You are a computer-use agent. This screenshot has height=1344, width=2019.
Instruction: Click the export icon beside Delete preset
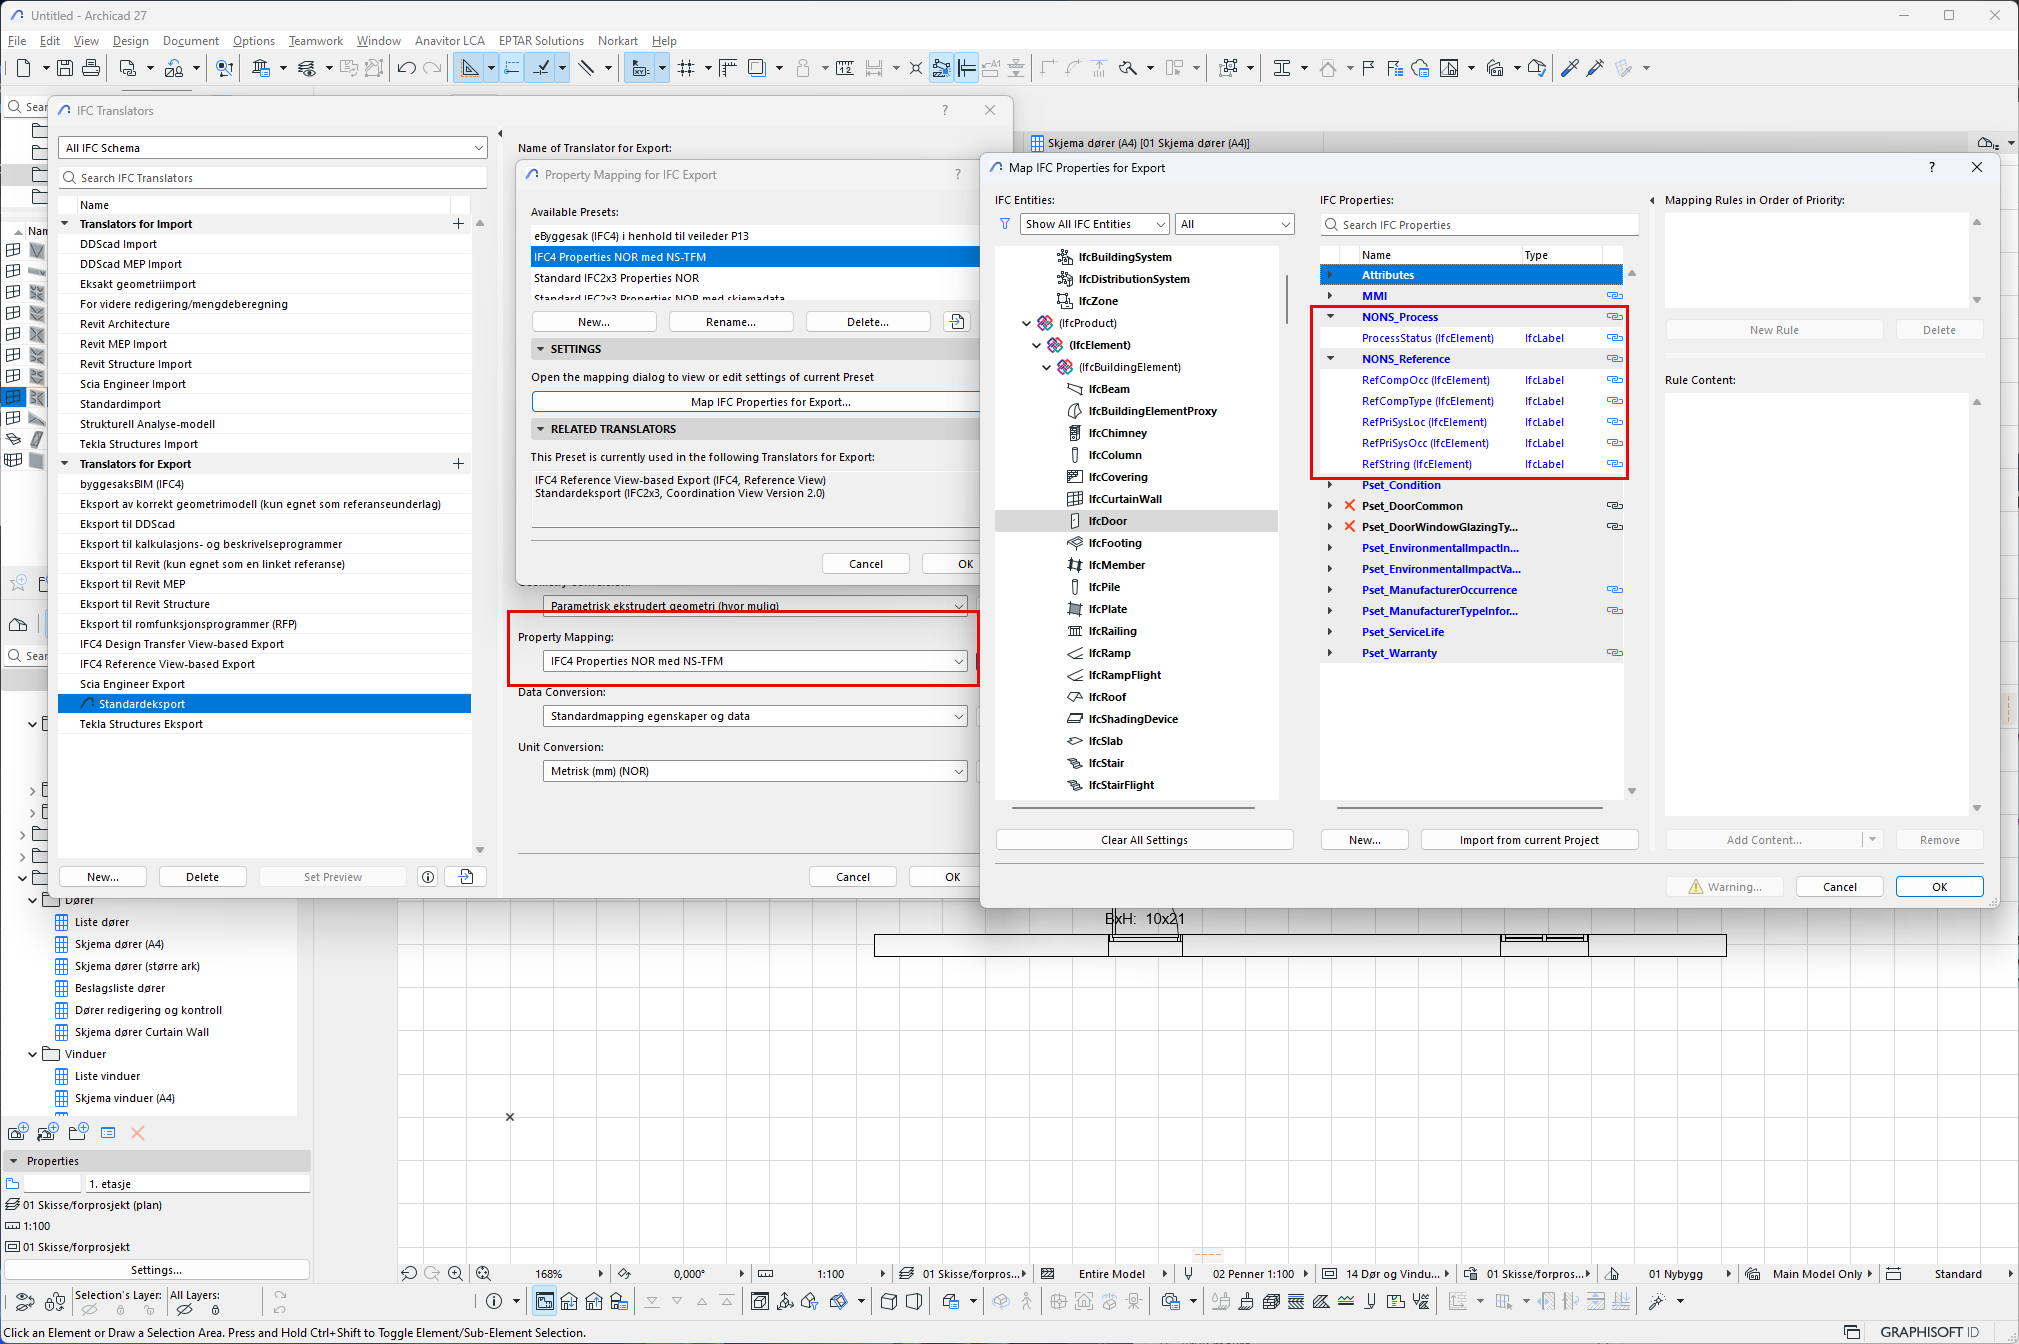957,322
